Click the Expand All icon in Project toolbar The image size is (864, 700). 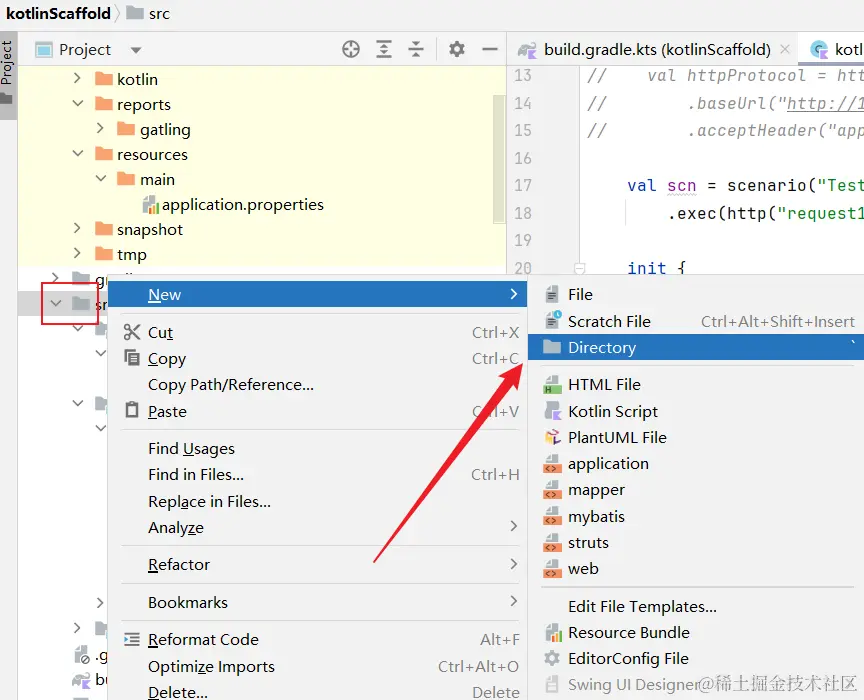384,50
